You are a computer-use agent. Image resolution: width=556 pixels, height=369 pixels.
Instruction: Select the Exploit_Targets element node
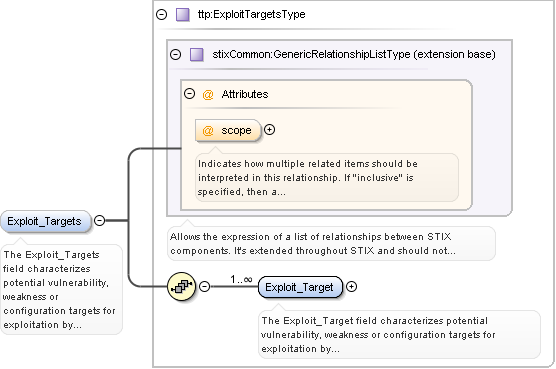click(46, 222)
